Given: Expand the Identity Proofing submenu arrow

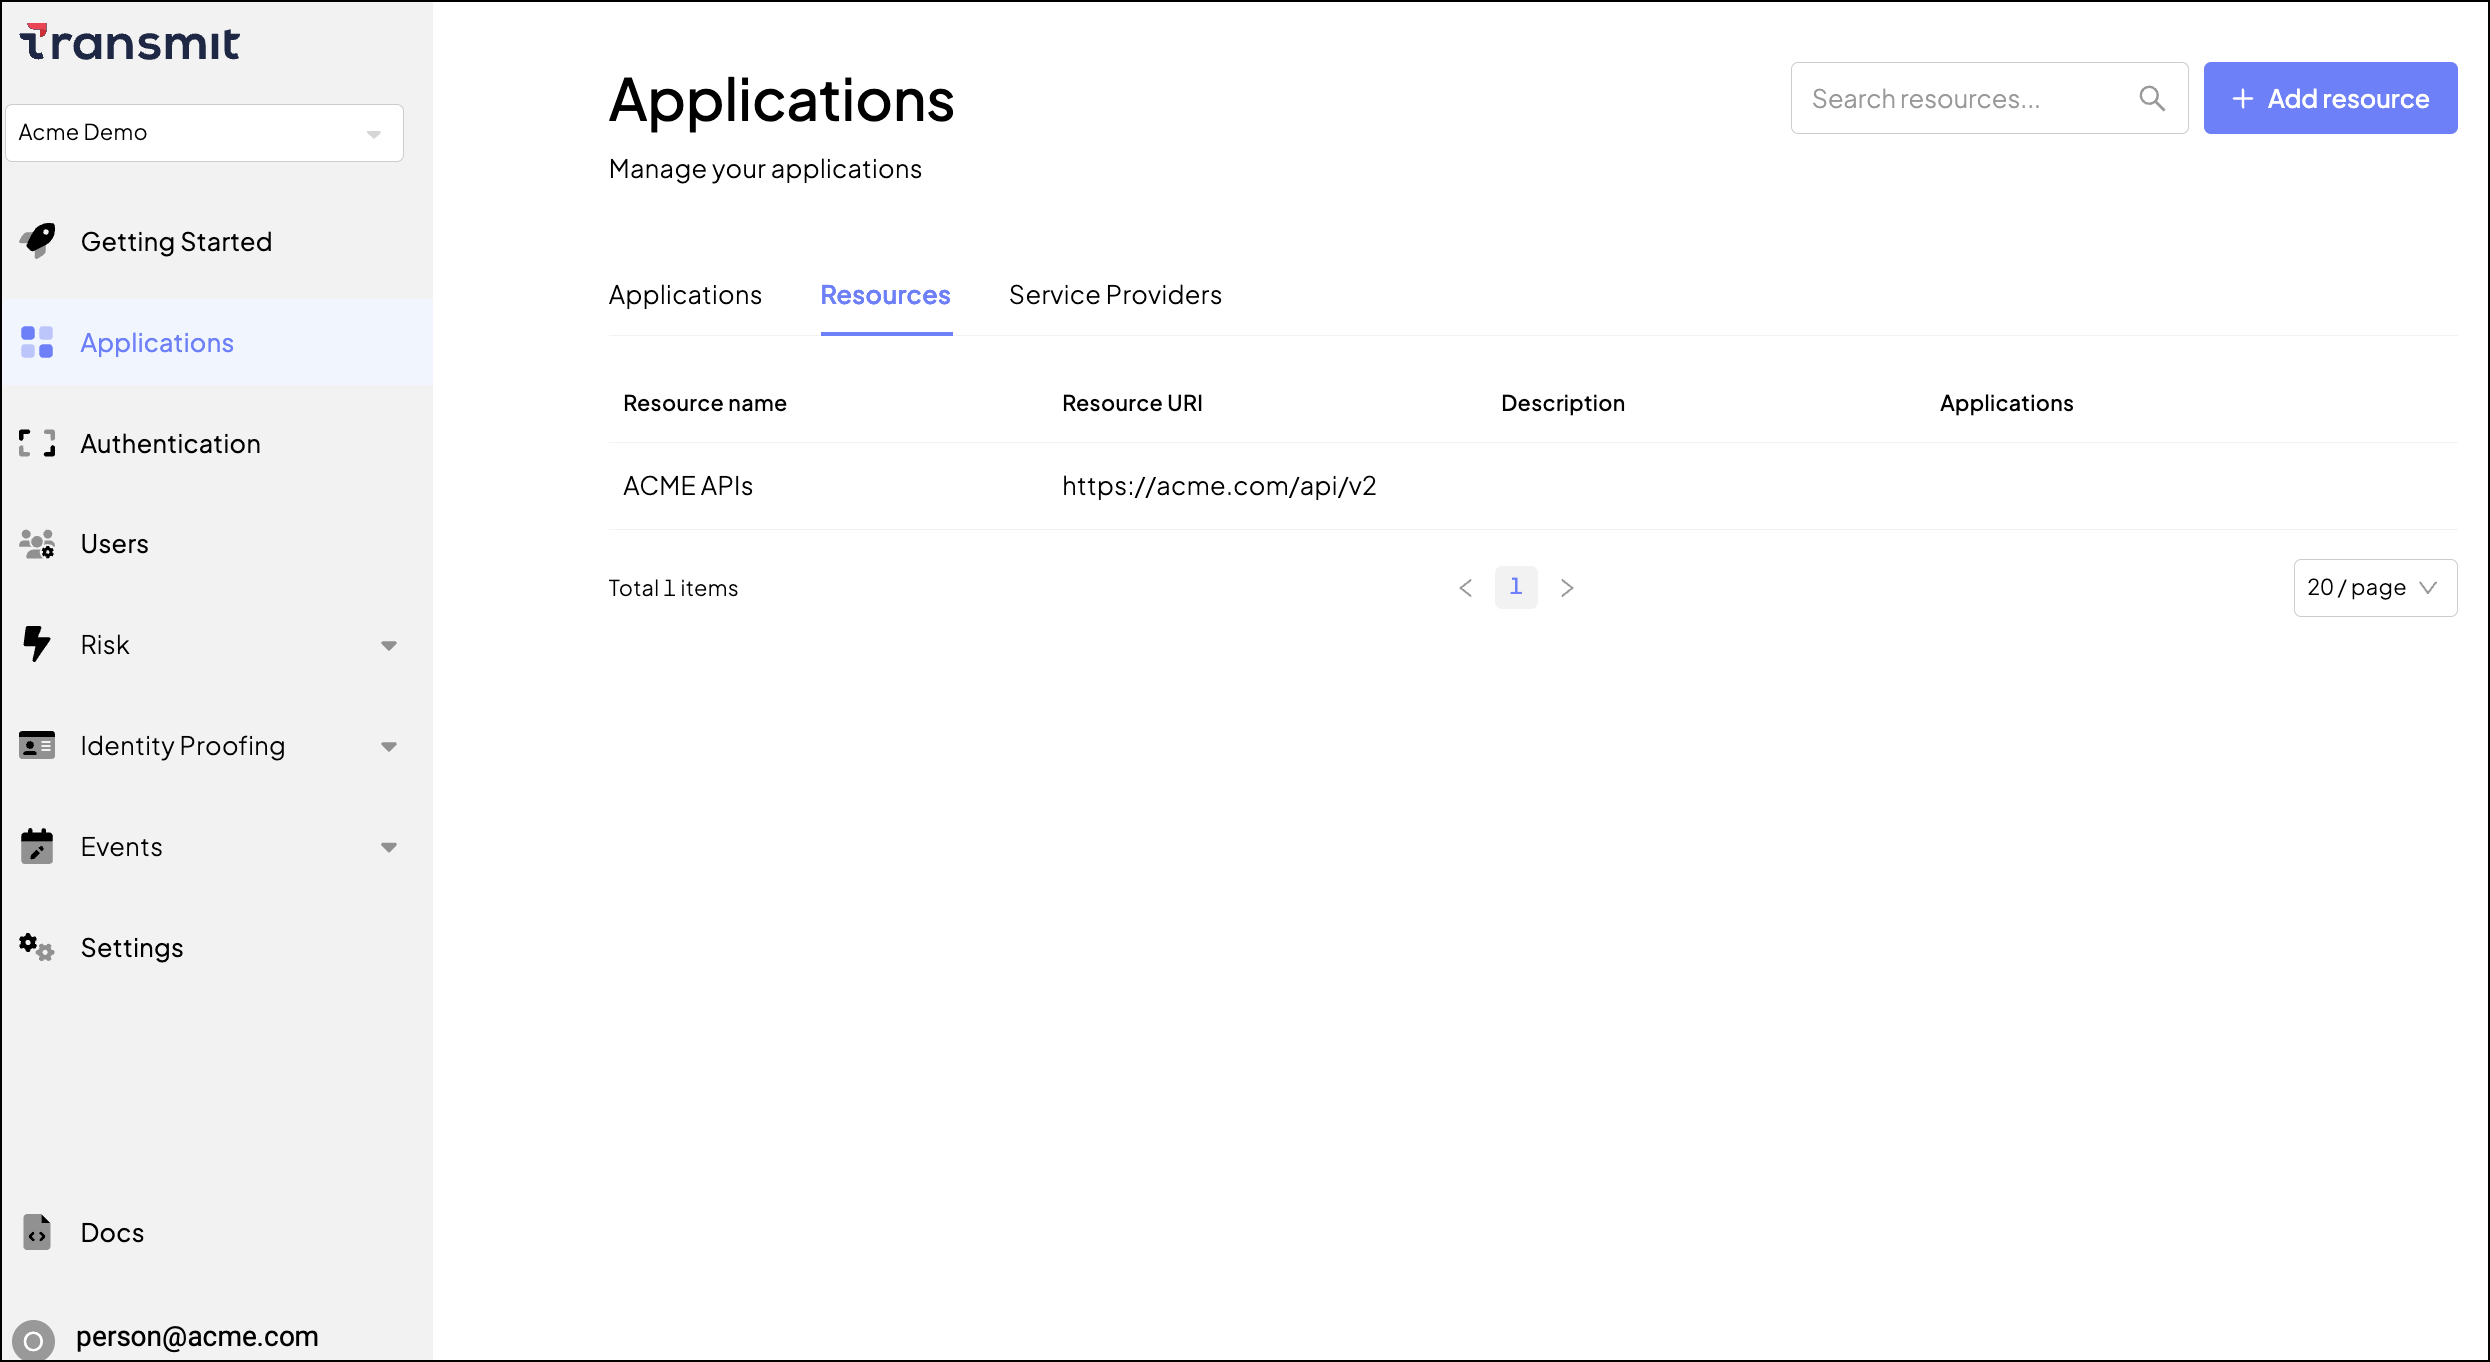Looking at the screenshot, I should click(x=389, y=747).
